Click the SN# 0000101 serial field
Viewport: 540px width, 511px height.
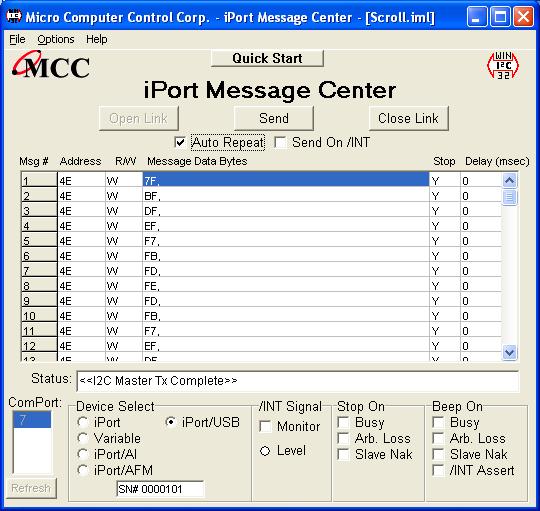tap(160, 489)
